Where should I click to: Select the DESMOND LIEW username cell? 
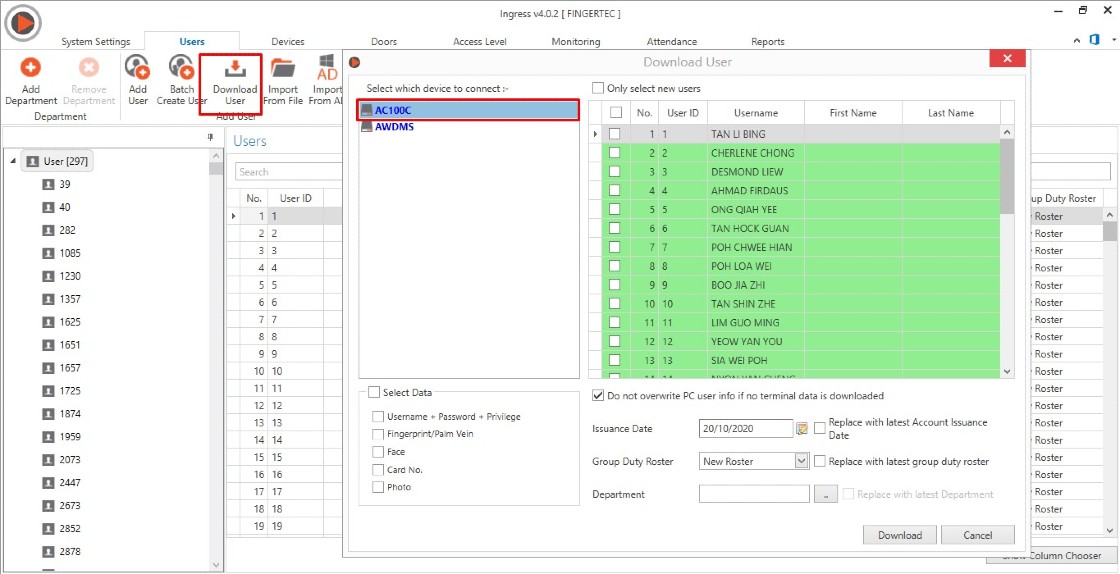pos(755,171)
